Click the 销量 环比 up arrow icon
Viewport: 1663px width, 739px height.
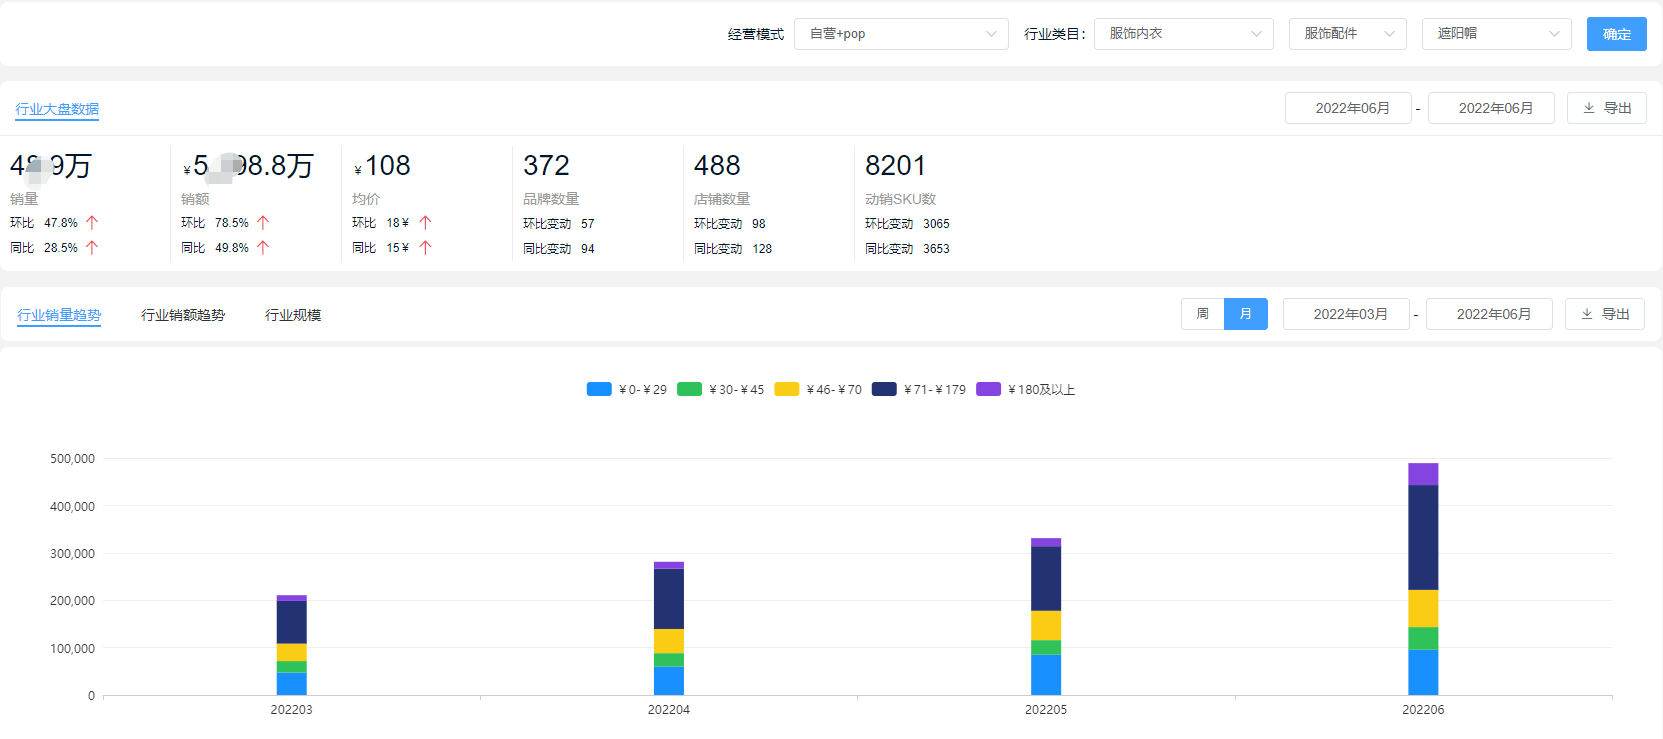click(x=92, y=223)
